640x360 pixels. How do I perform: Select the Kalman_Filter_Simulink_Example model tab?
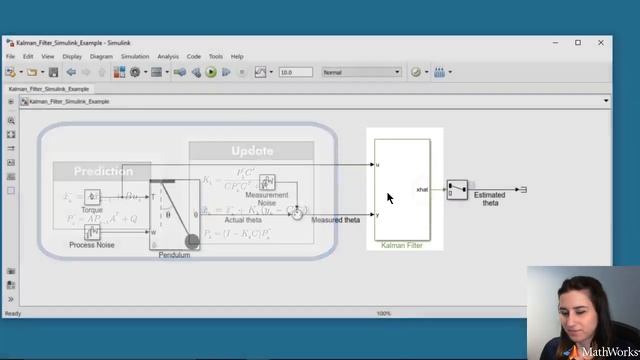click(x=49, y=89)
